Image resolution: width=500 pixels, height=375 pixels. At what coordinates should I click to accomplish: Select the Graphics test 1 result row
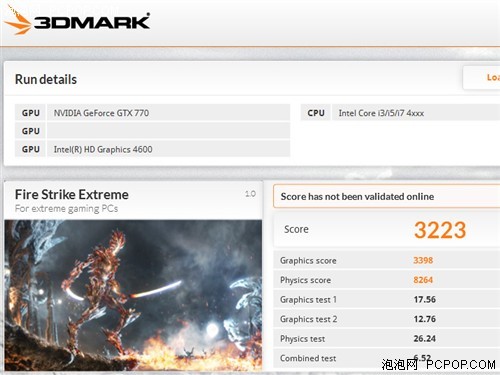(x=387, y=299)
